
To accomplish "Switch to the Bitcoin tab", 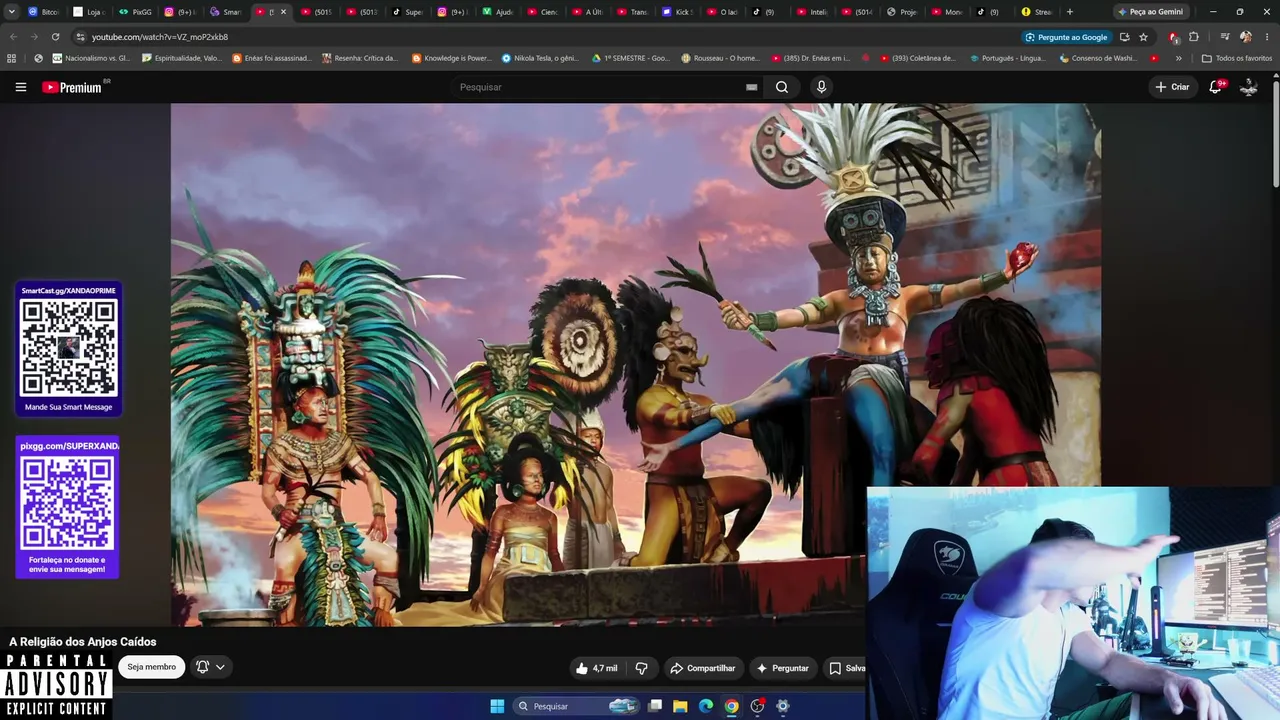I will coord(44,12).
